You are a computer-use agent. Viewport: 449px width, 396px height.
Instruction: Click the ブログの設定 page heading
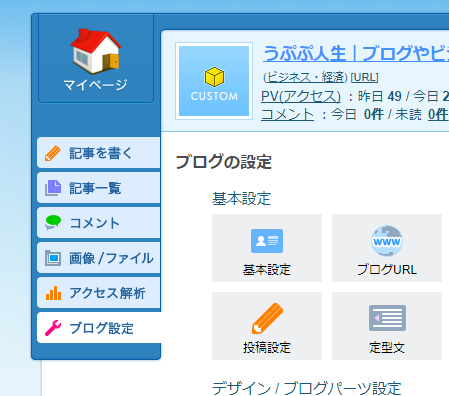(x=223, y=162)
